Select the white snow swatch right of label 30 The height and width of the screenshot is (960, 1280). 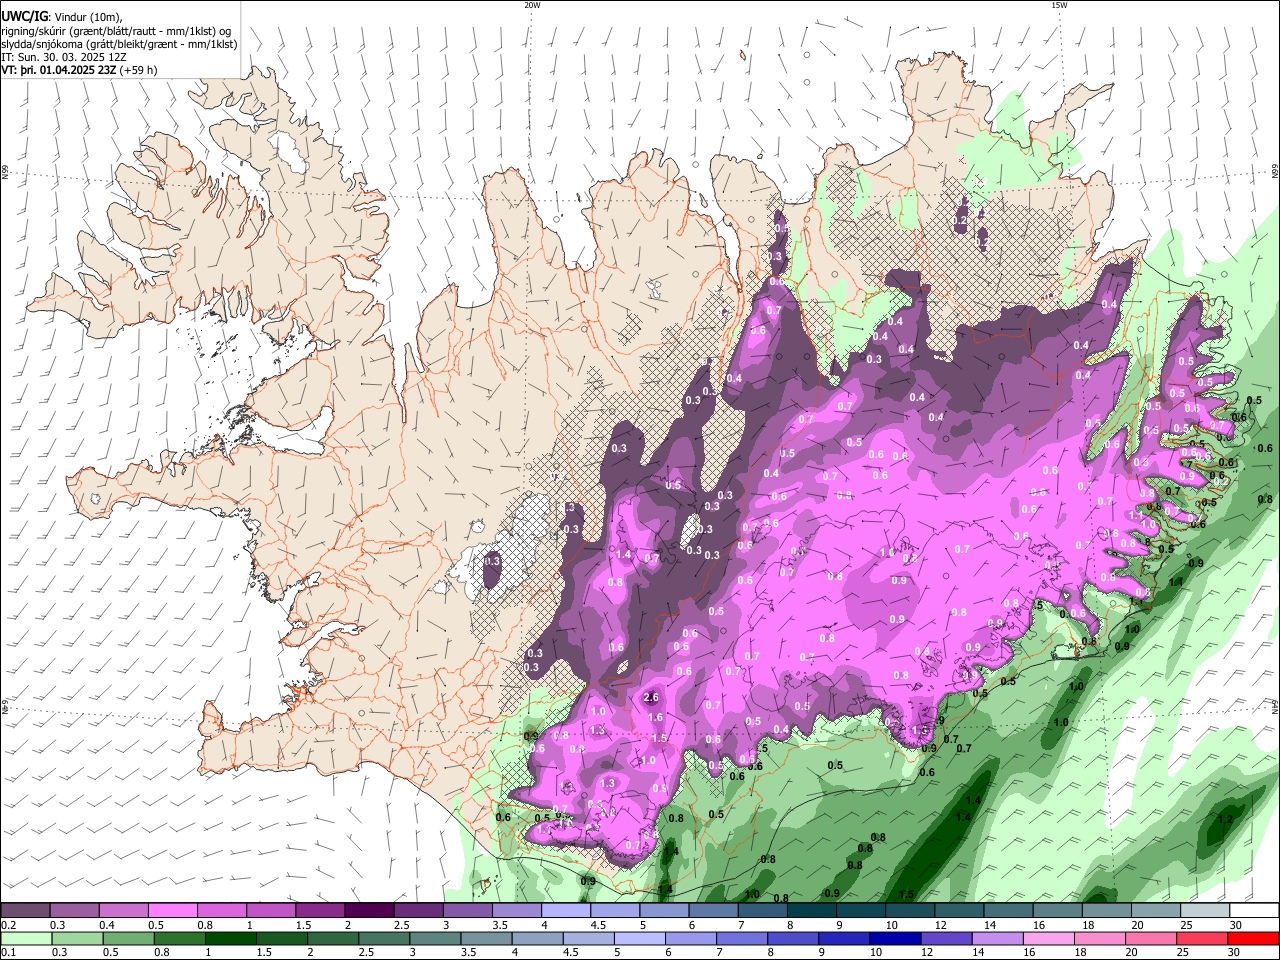pyautogui.click(x=1254, y=910)
